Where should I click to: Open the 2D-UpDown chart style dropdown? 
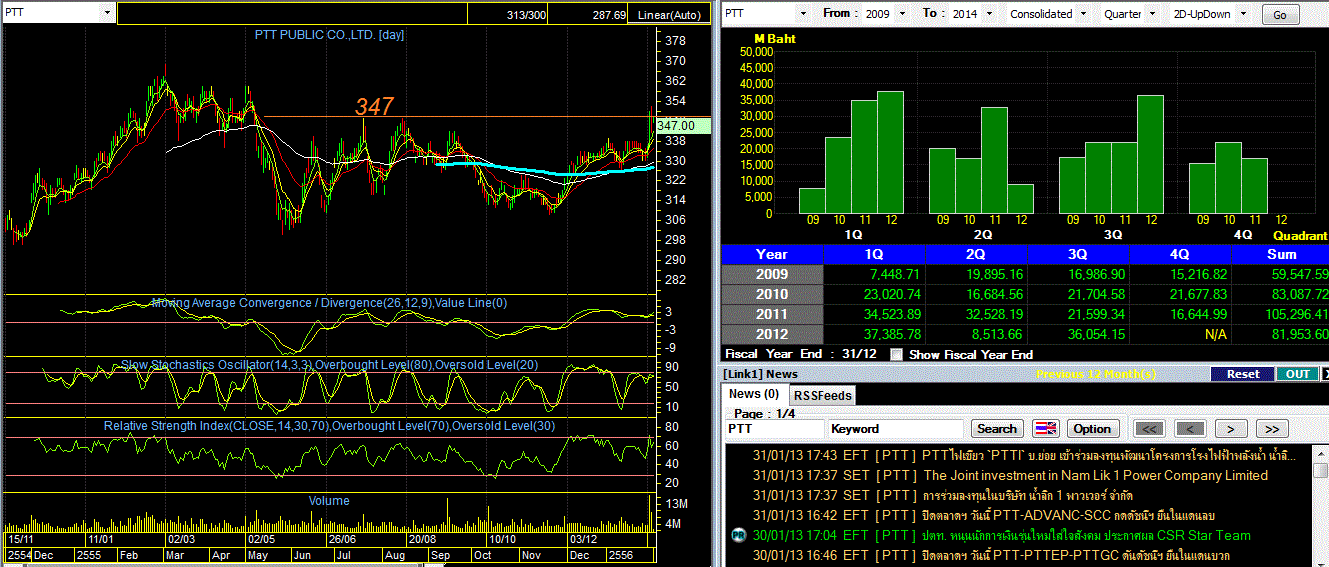tap(1242, 14)
